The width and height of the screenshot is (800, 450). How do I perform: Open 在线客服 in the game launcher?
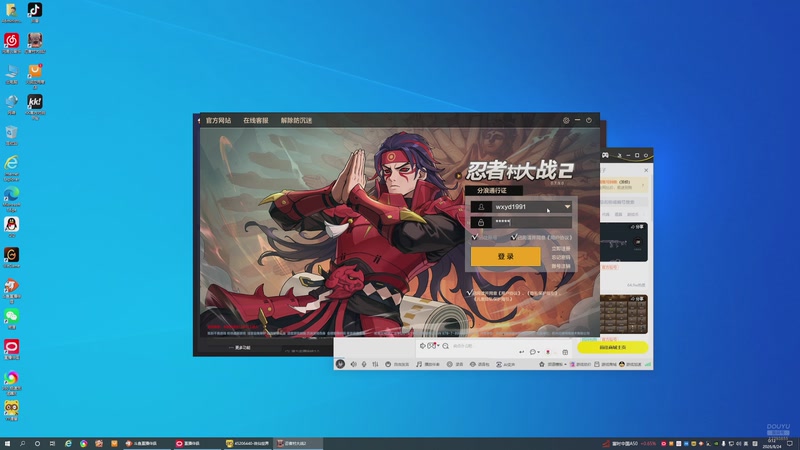(x=256, y=120)
